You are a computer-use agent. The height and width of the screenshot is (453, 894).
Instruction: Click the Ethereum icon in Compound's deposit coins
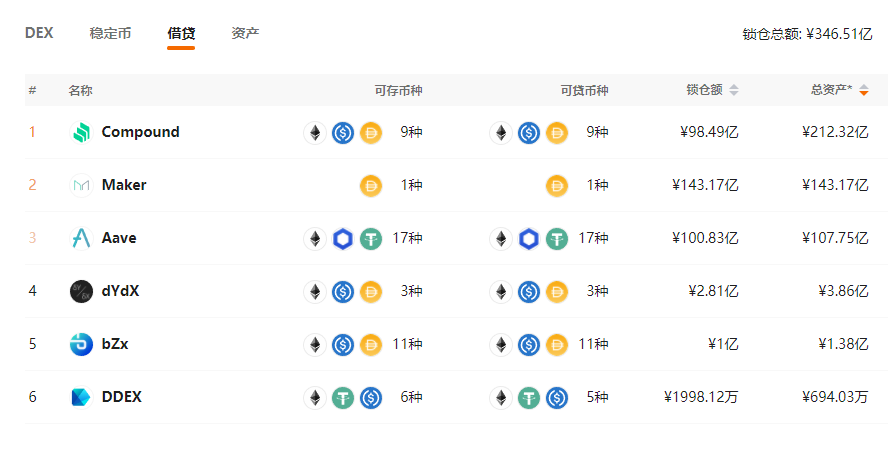click(315, 133)
